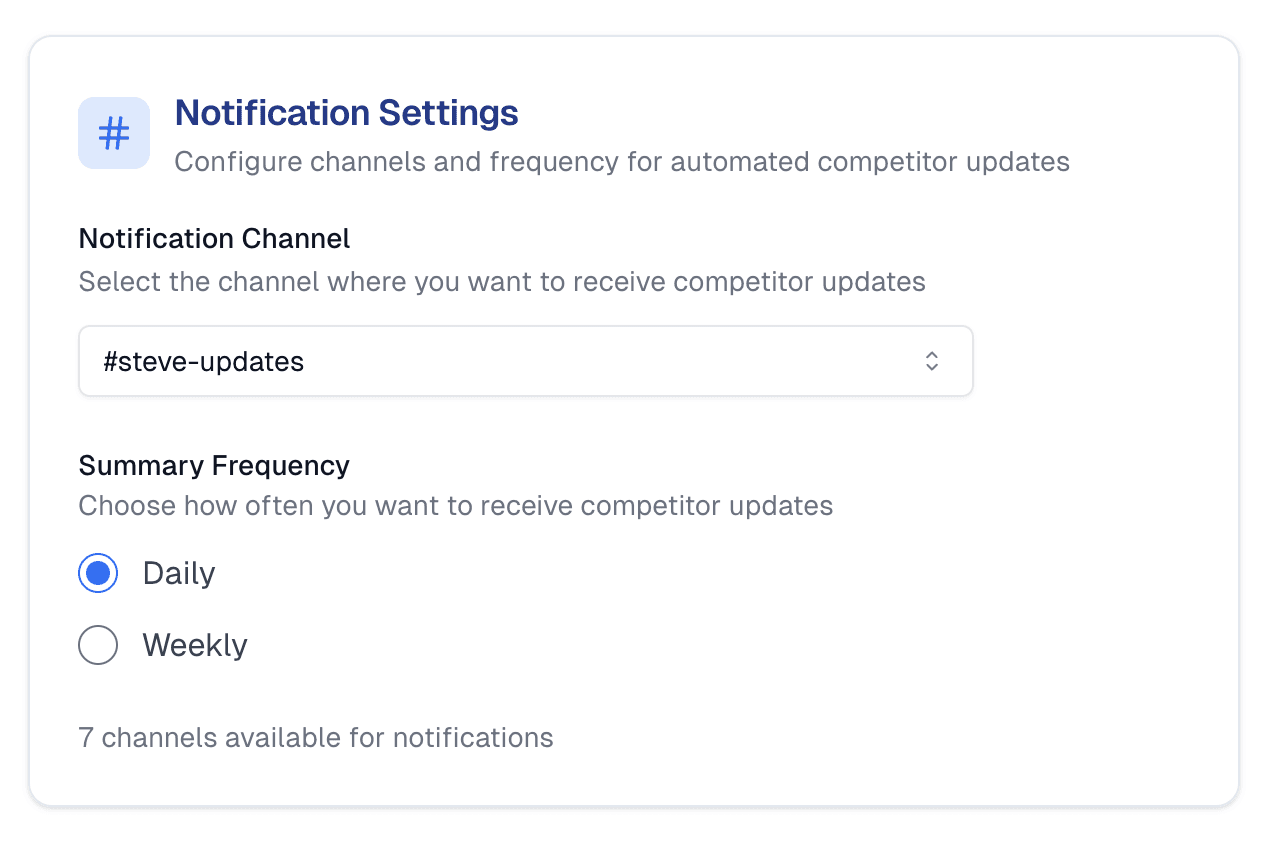Click the "7 channels available for notifications" text
The height and width of the screenshot is (846, 1266).
click(x=316, y=738)
